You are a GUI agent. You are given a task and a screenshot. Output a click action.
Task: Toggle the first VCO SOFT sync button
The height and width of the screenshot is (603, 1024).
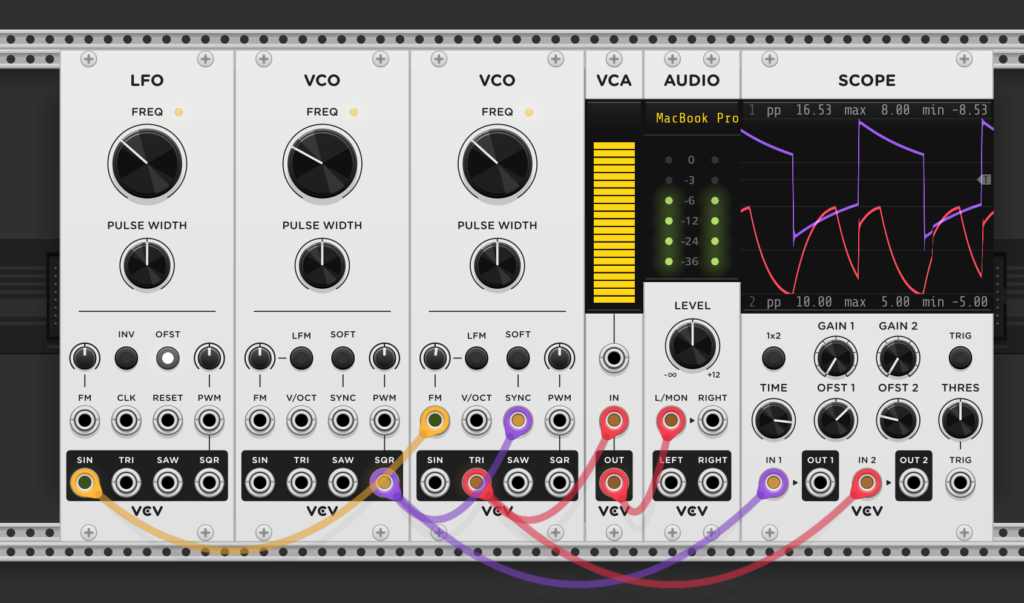[342, 358]
